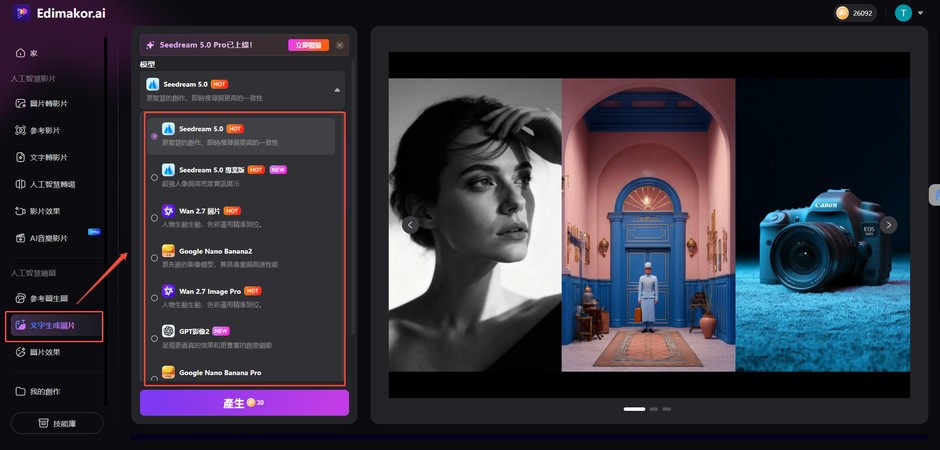Image resolution: width=940 pixels, height=450 pixels.
Task: Click the Google Nano Banana Pro model icon
Action: [168, 372]
